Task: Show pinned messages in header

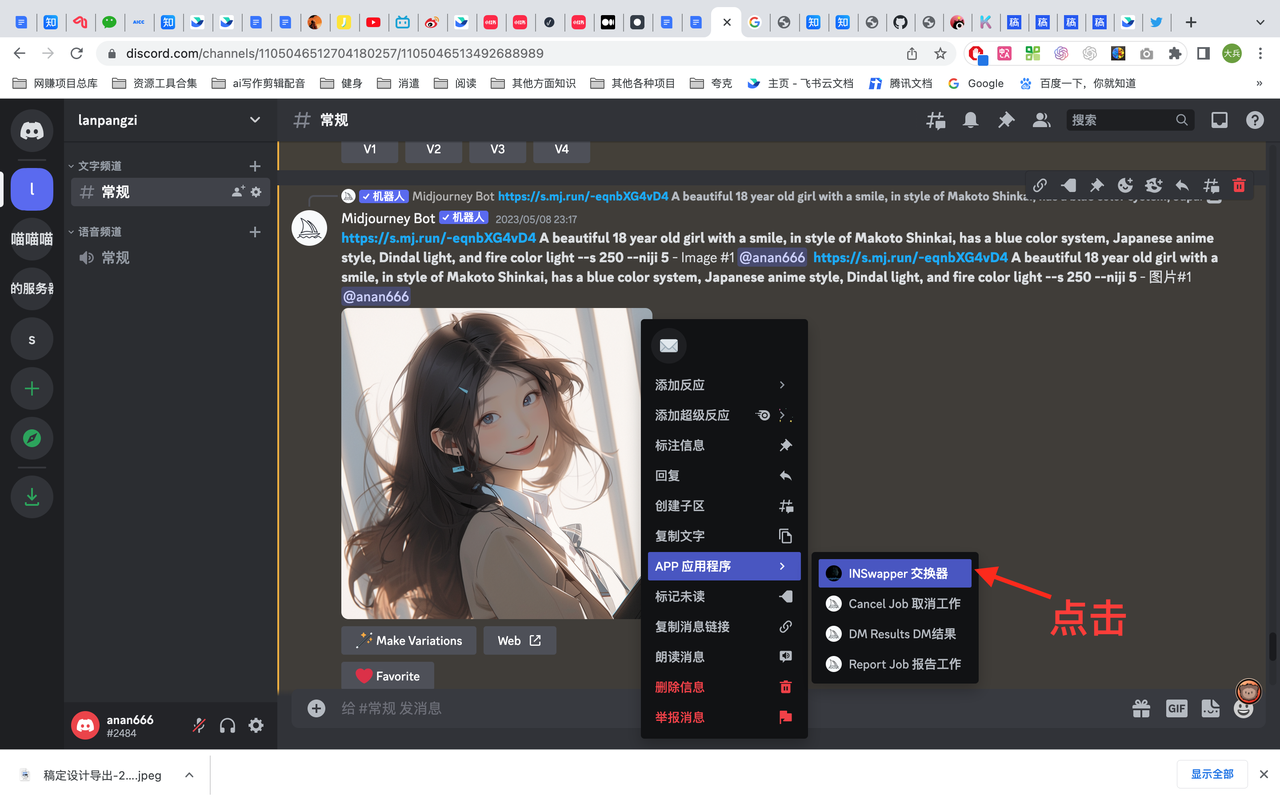Action: pos(1006,120)
